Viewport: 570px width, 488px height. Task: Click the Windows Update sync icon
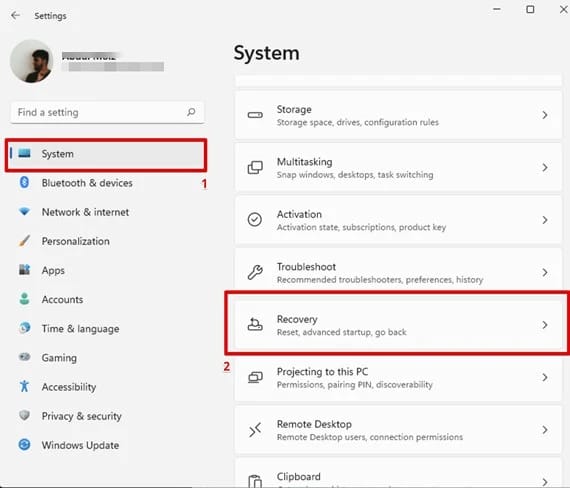[24, 444]
